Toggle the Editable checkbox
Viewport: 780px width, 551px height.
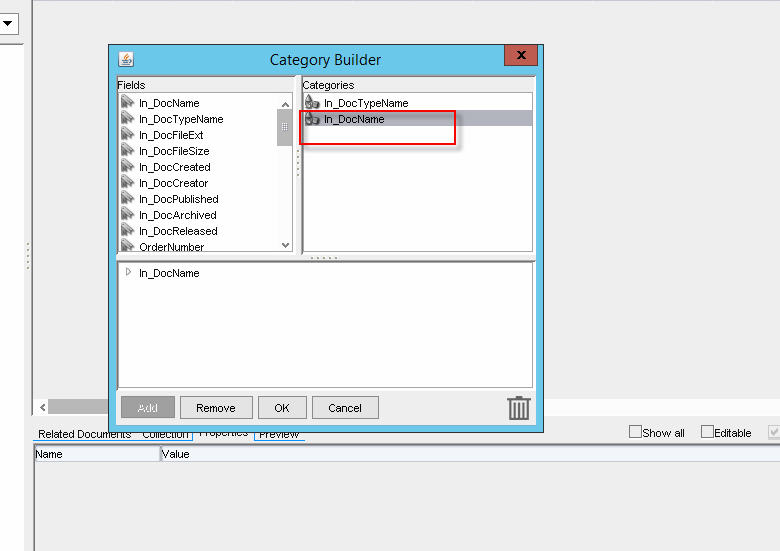(708, 432)
